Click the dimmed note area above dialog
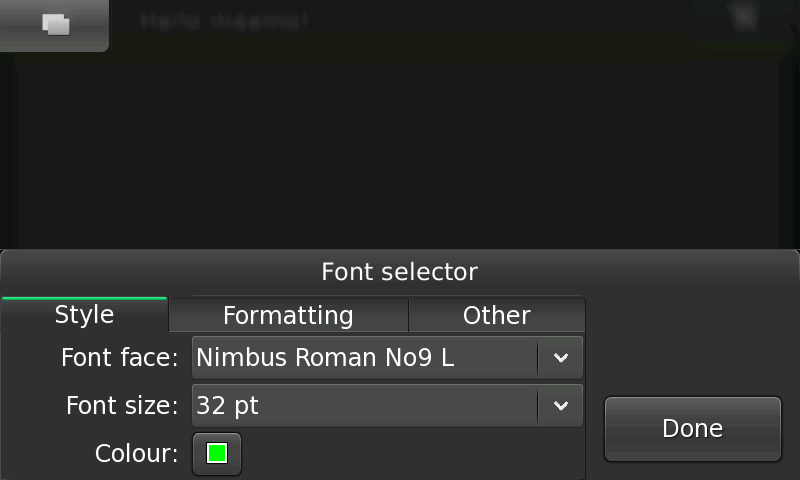 [400, 150]
